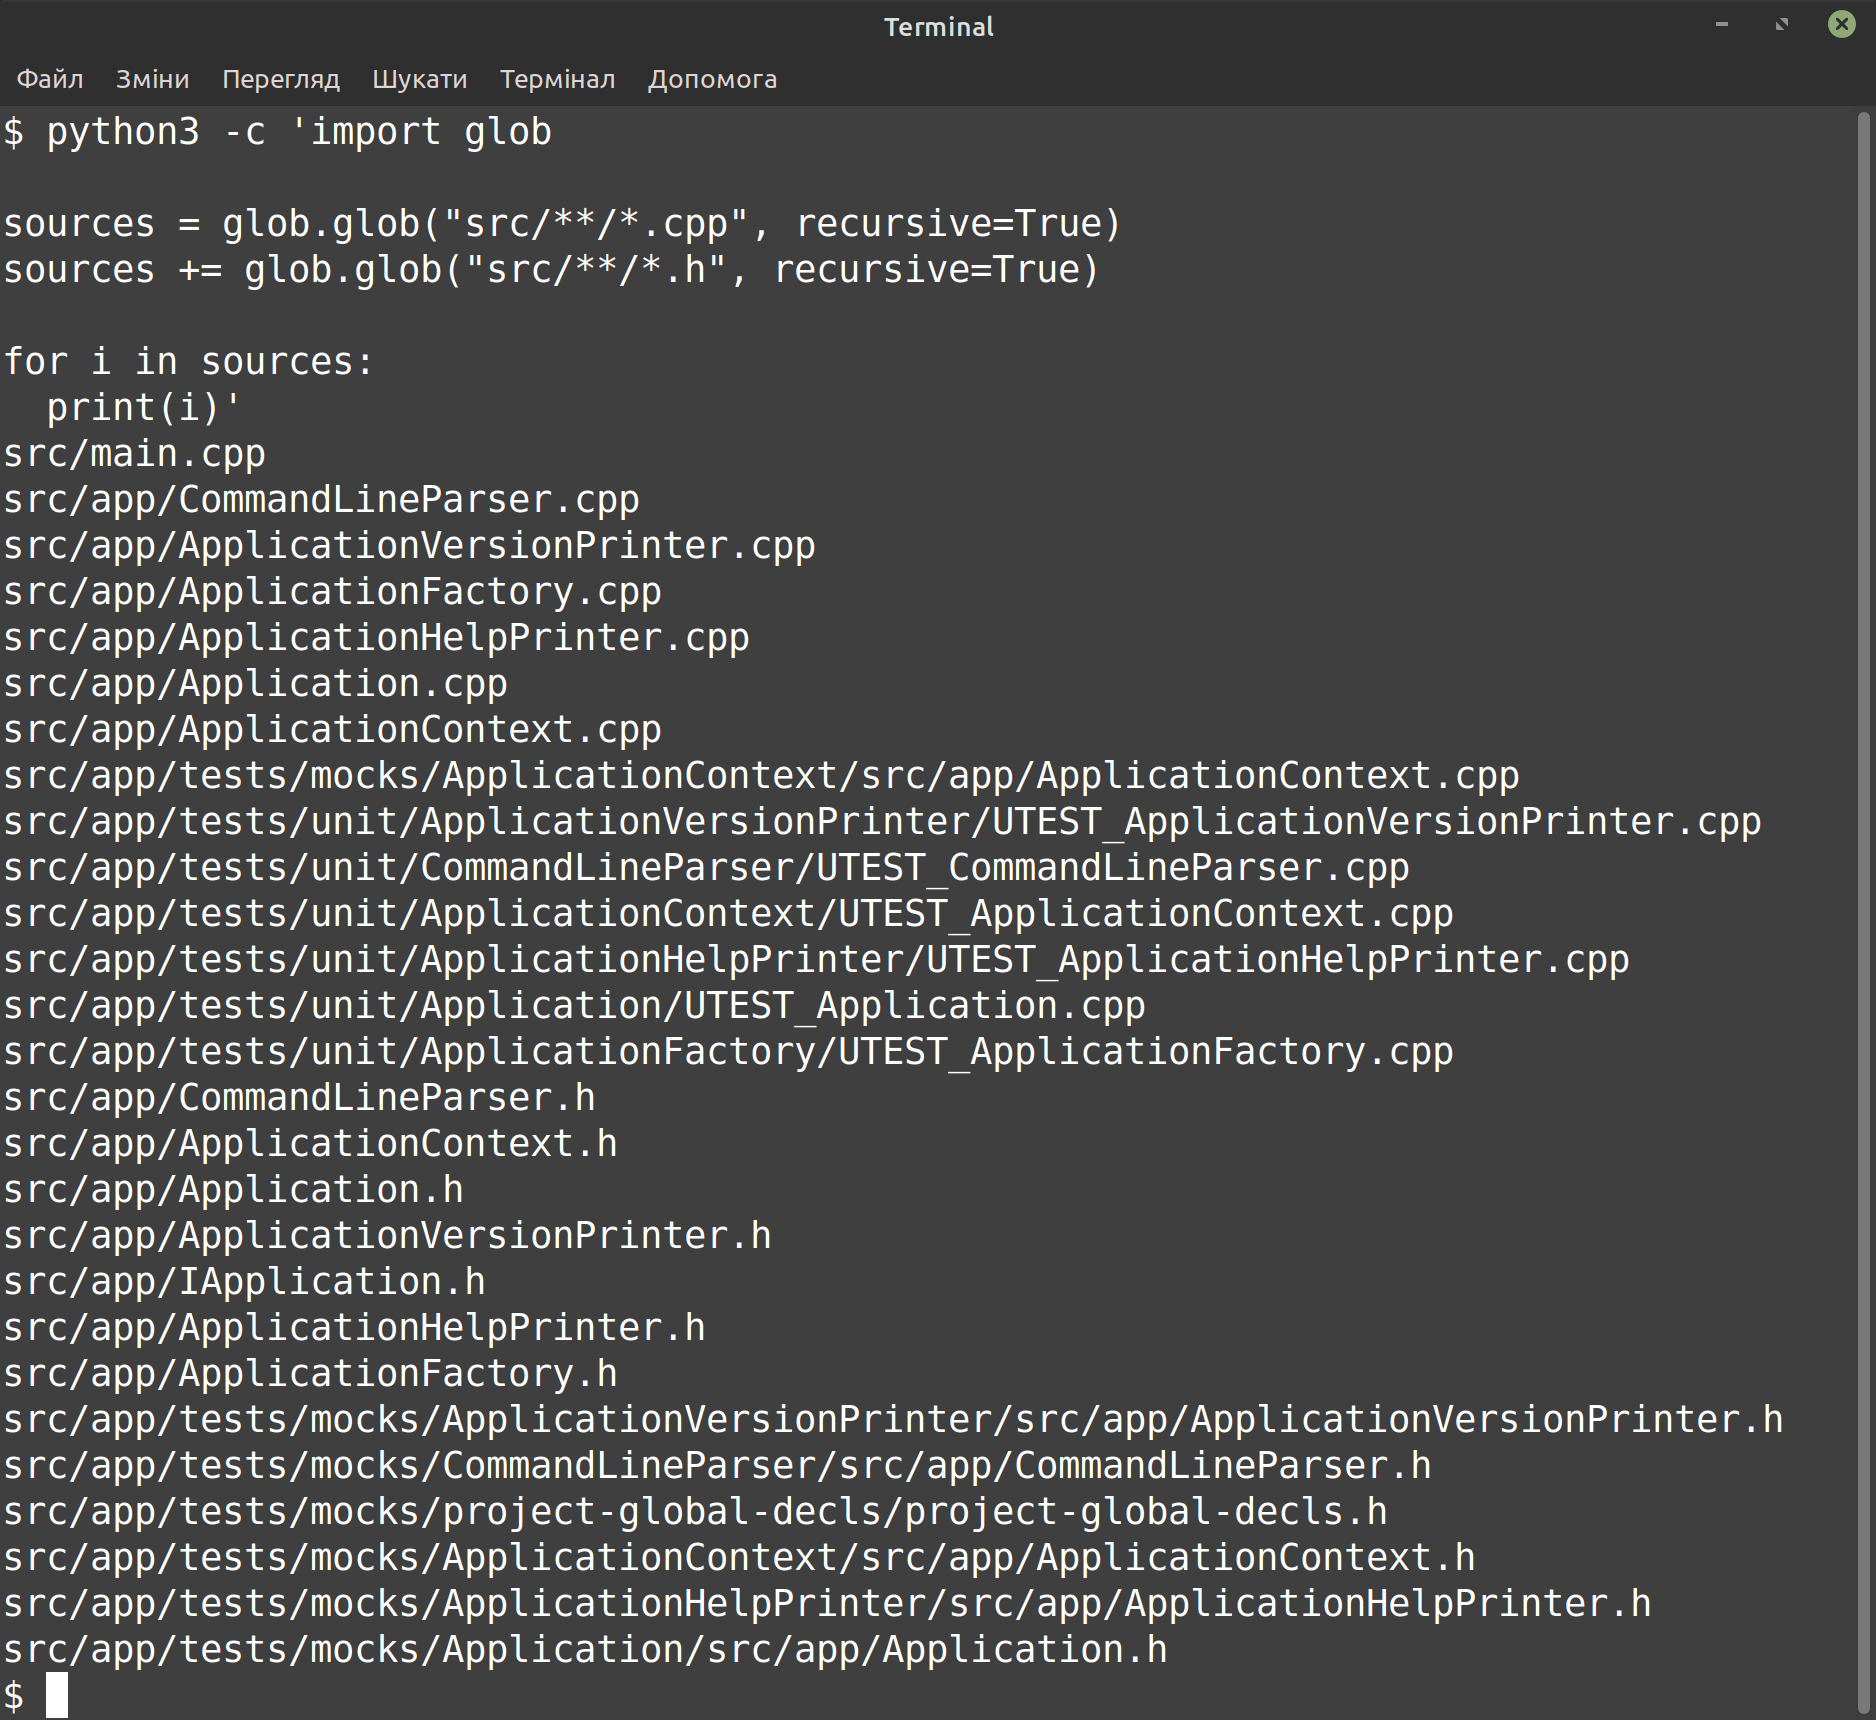1876x1720 pixels.
Task: Click the line 'src/app/ApplicationContext.cpp'
Action: click(333, 730)
